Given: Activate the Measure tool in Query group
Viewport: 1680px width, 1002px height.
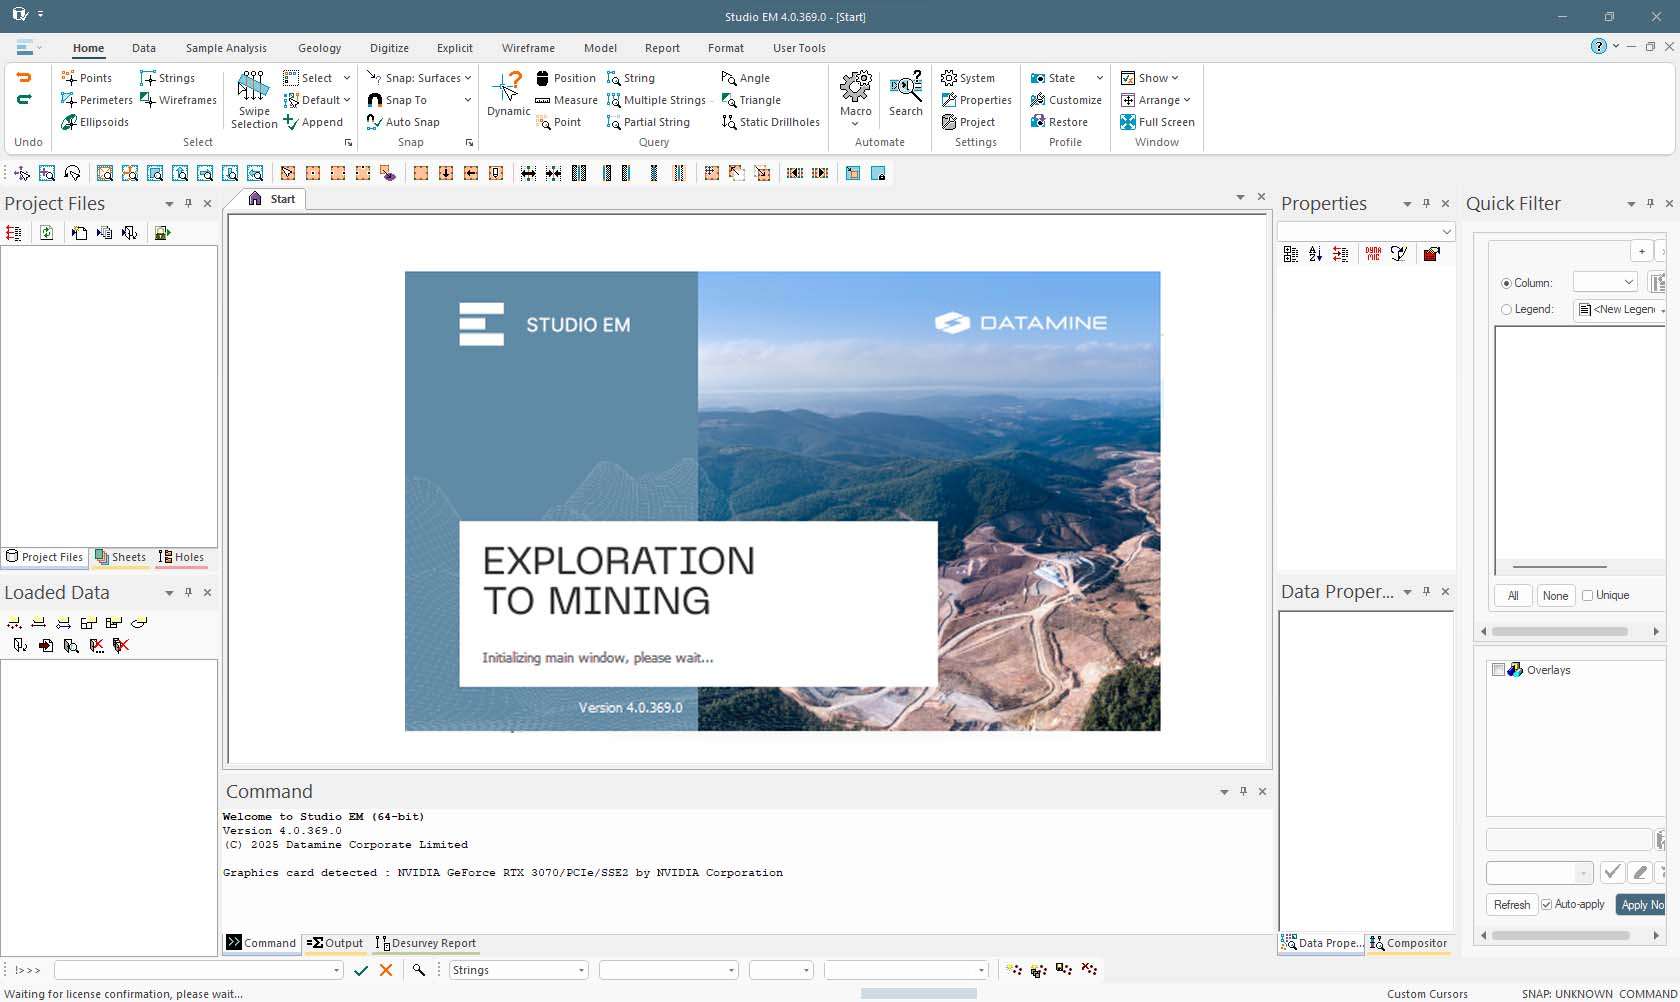Looking at the screenshot, I should coord(566,100).
